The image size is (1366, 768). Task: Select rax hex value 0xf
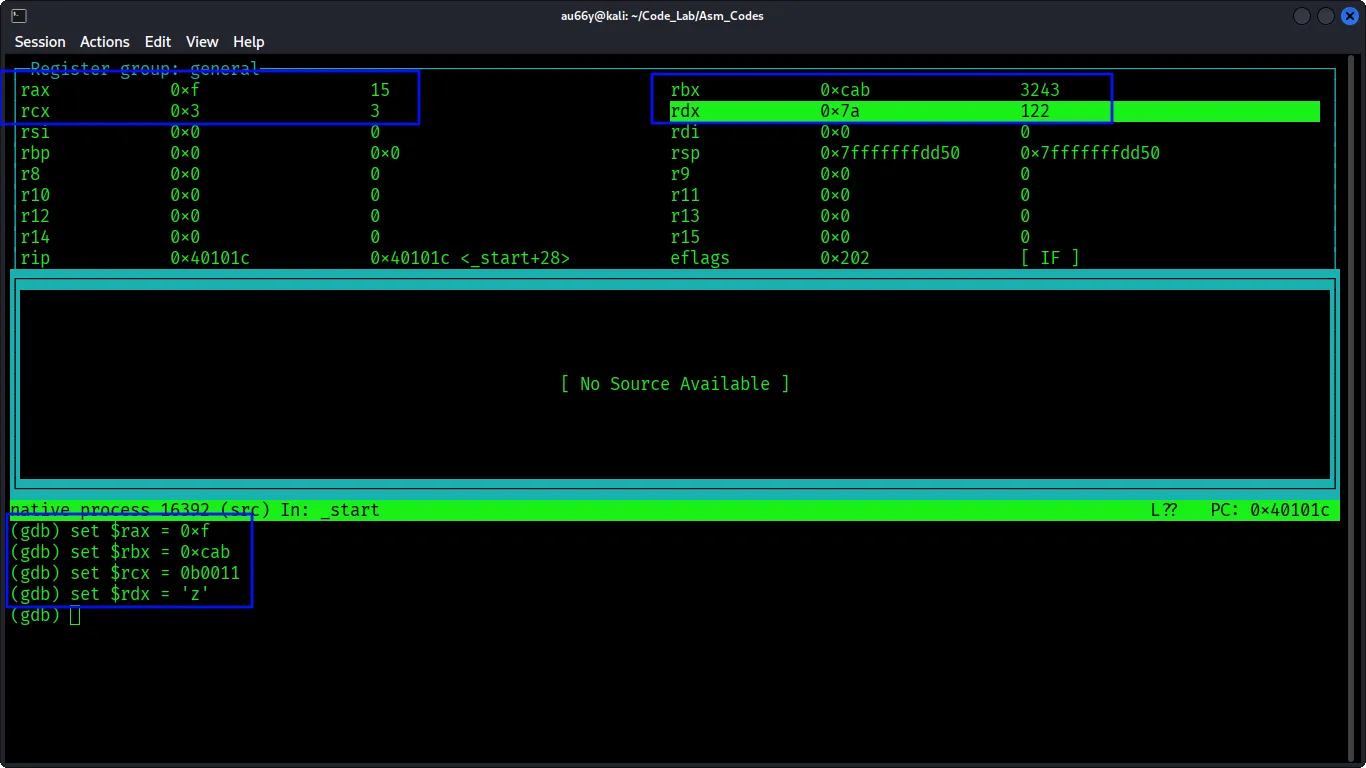(x=185, y=90)
